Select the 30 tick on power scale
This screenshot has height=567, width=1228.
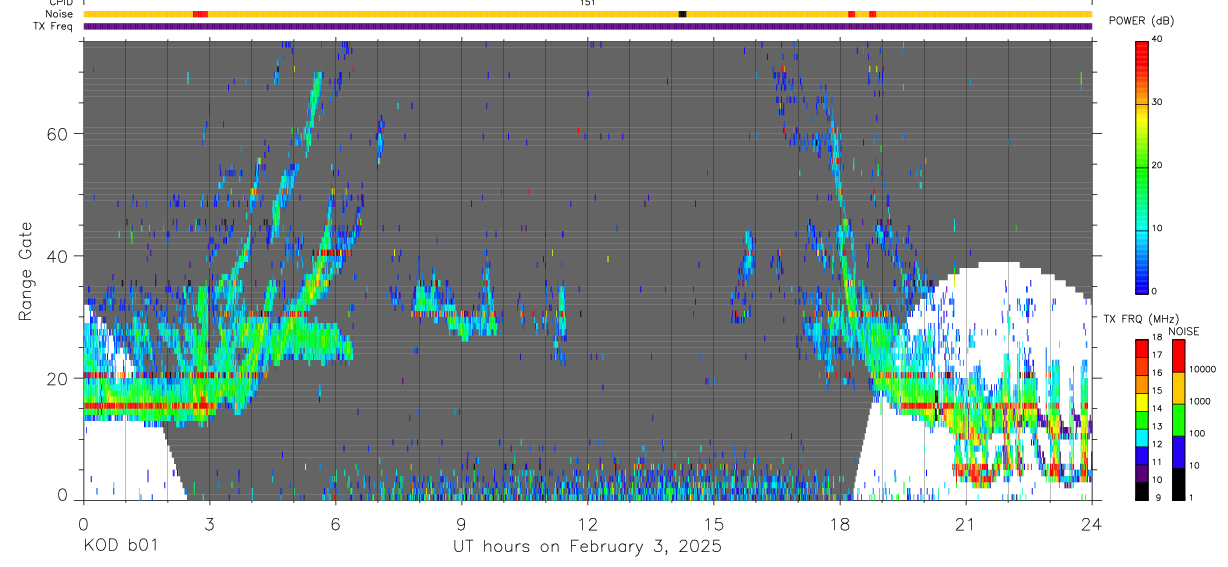(x=1158, y=102)
